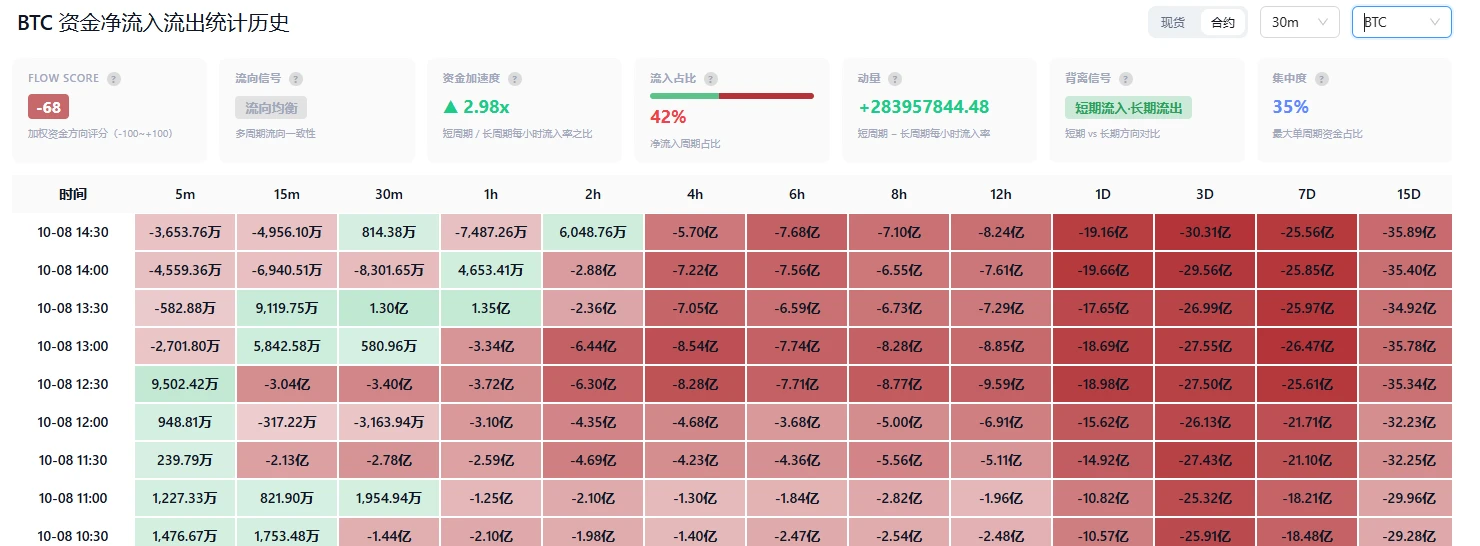Click the 10-08 12:00 time row
The height and width of the screenshot is (546, 1480).
coord(73,422)
